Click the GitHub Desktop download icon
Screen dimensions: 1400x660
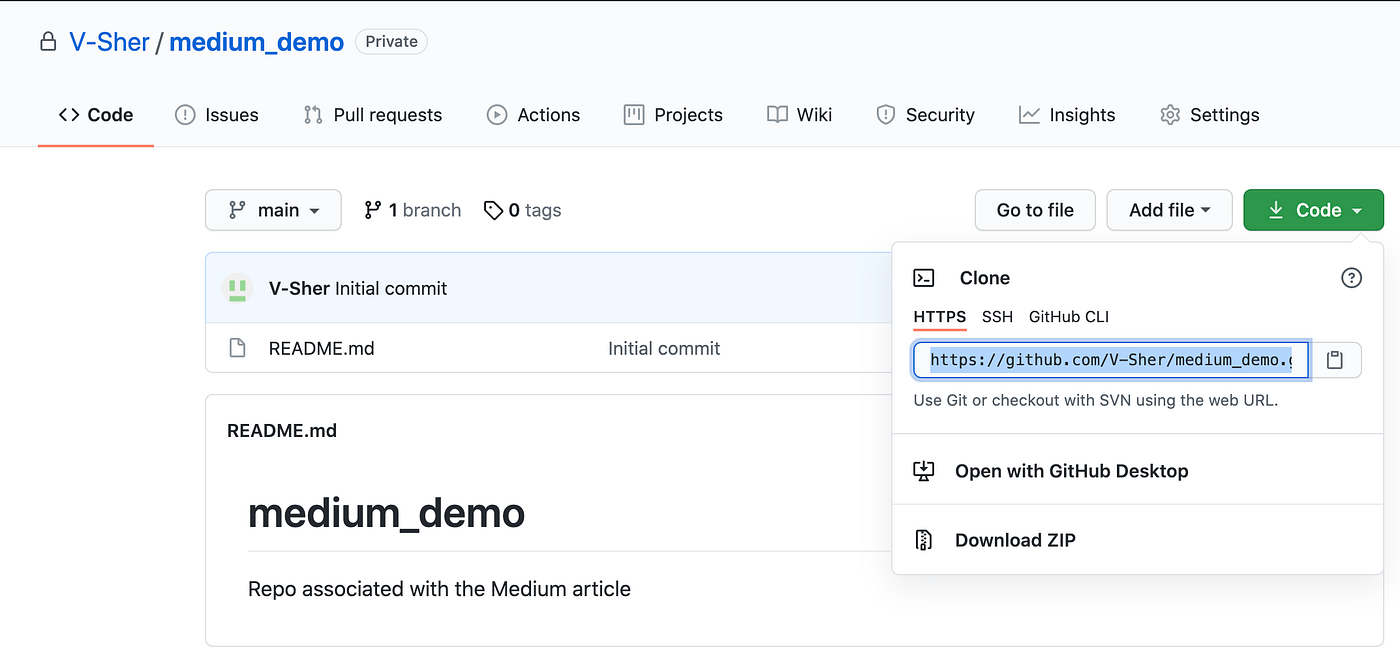924,471
